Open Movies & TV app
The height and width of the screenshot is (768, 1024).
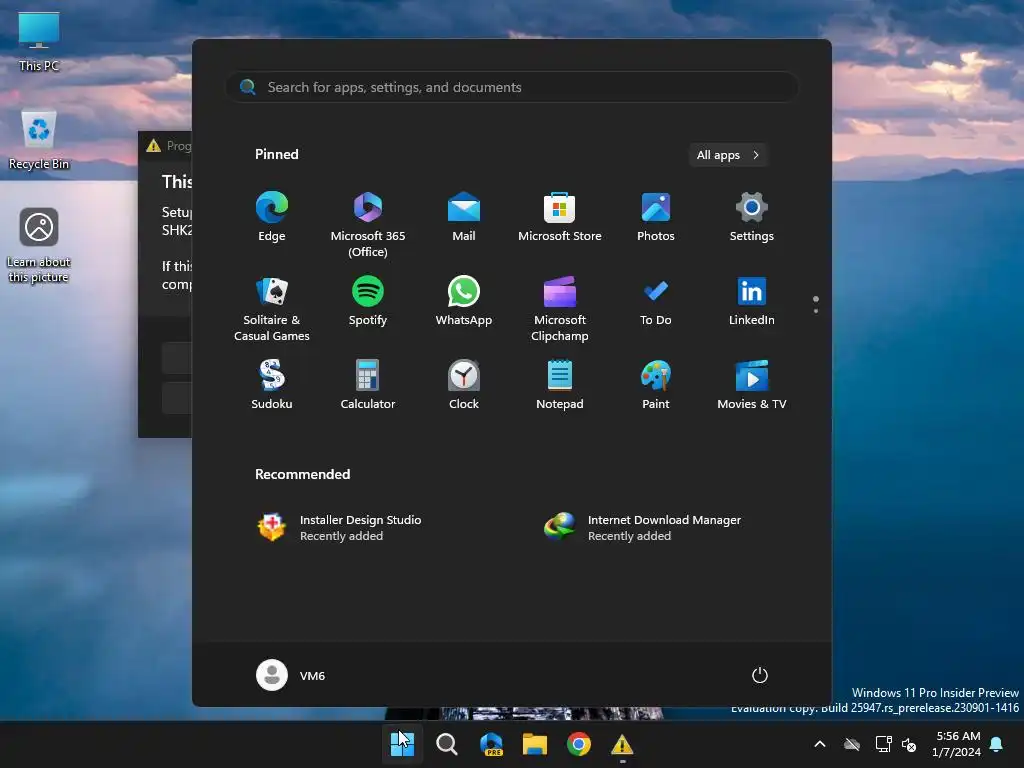pos(752,385)
